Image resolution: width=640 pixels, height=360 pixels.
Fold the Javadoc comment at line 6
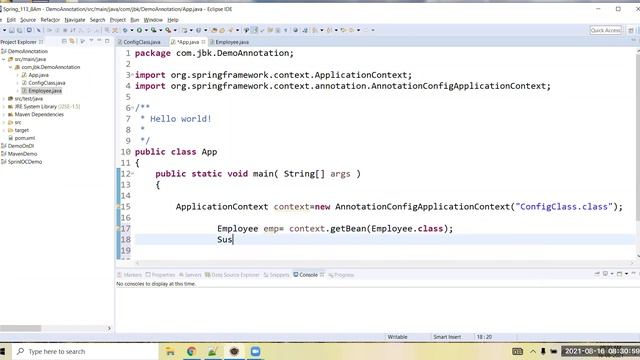(x=133, y=107)
